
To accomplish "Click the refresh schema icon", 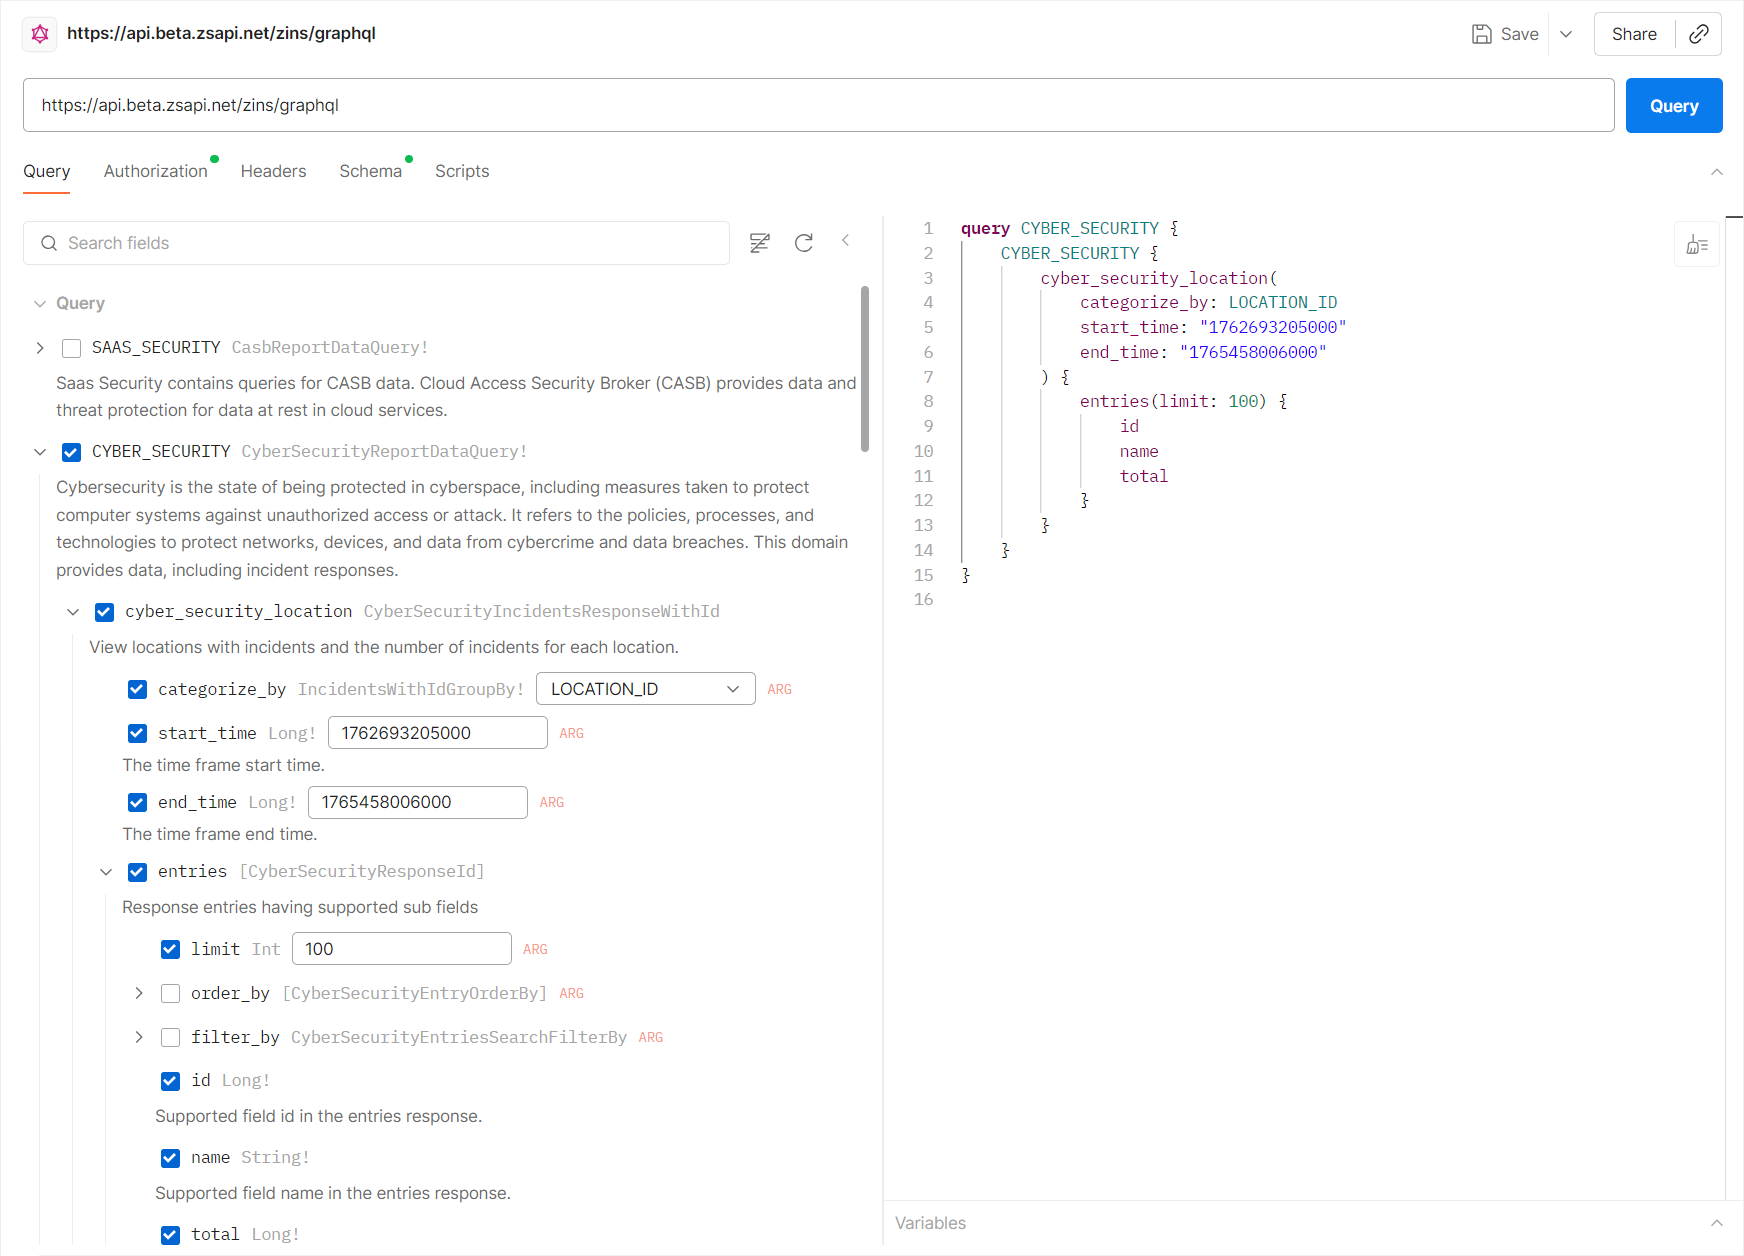I will tap(804, 243).
